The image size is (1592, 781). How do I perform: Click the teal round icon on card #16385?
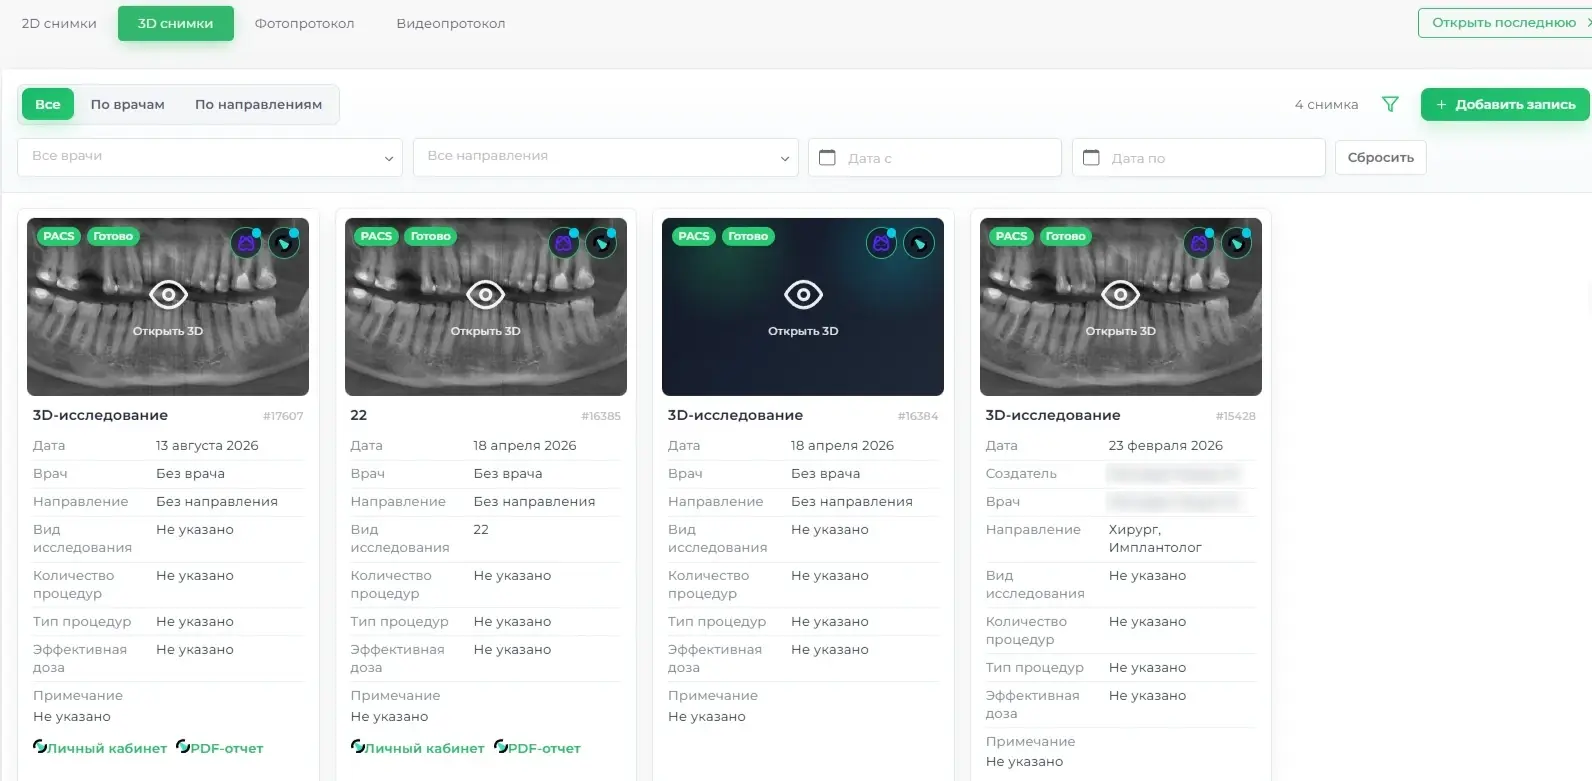point(602,243)
